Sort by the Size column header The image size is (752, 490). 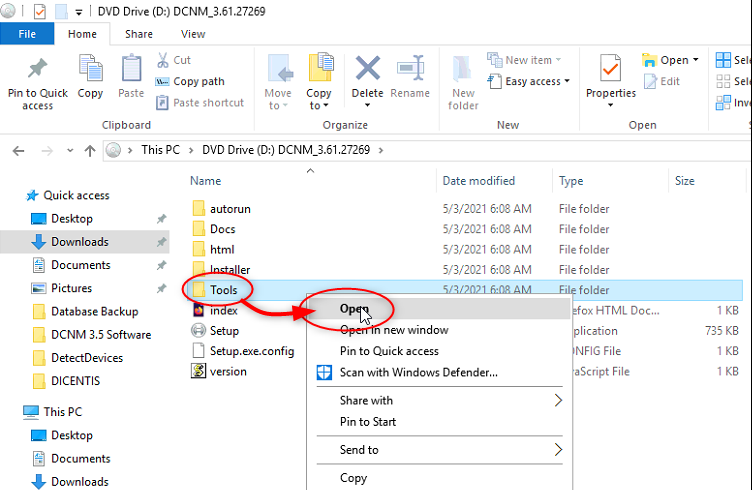pyautogui.click(x=684, y=181)
